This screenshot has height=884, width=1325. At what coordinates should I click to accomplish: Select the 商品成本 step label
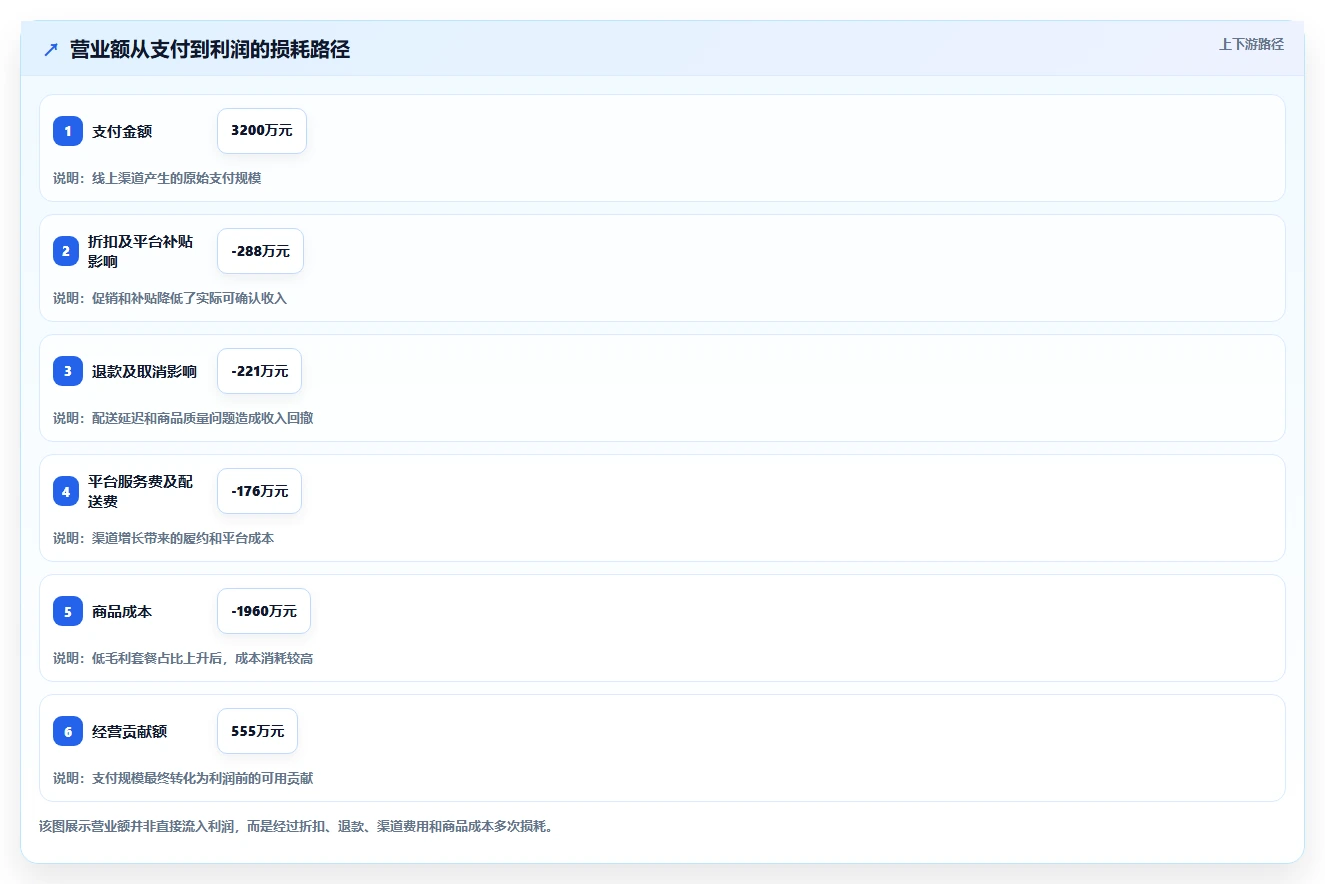click(122, 611)
